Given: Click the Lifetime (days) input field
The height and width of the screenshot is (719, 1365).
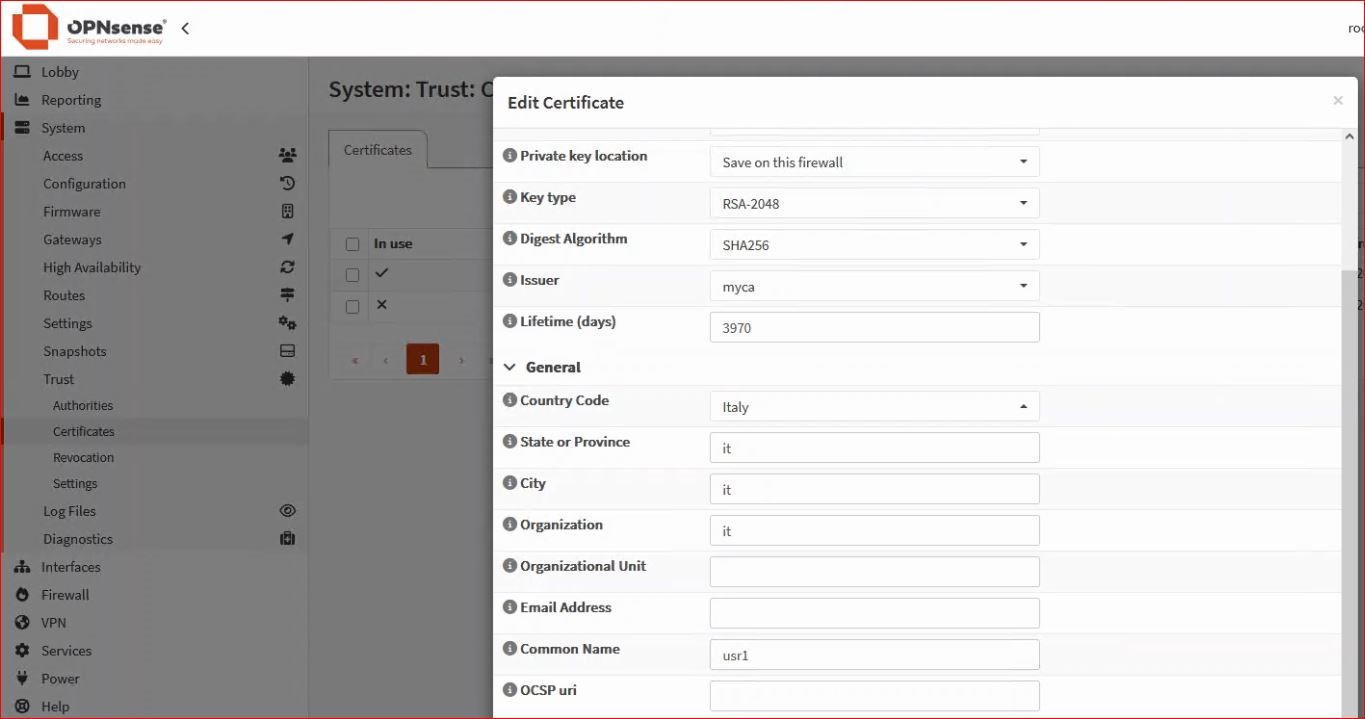Looking at the screenshot, I should point(874,328).
